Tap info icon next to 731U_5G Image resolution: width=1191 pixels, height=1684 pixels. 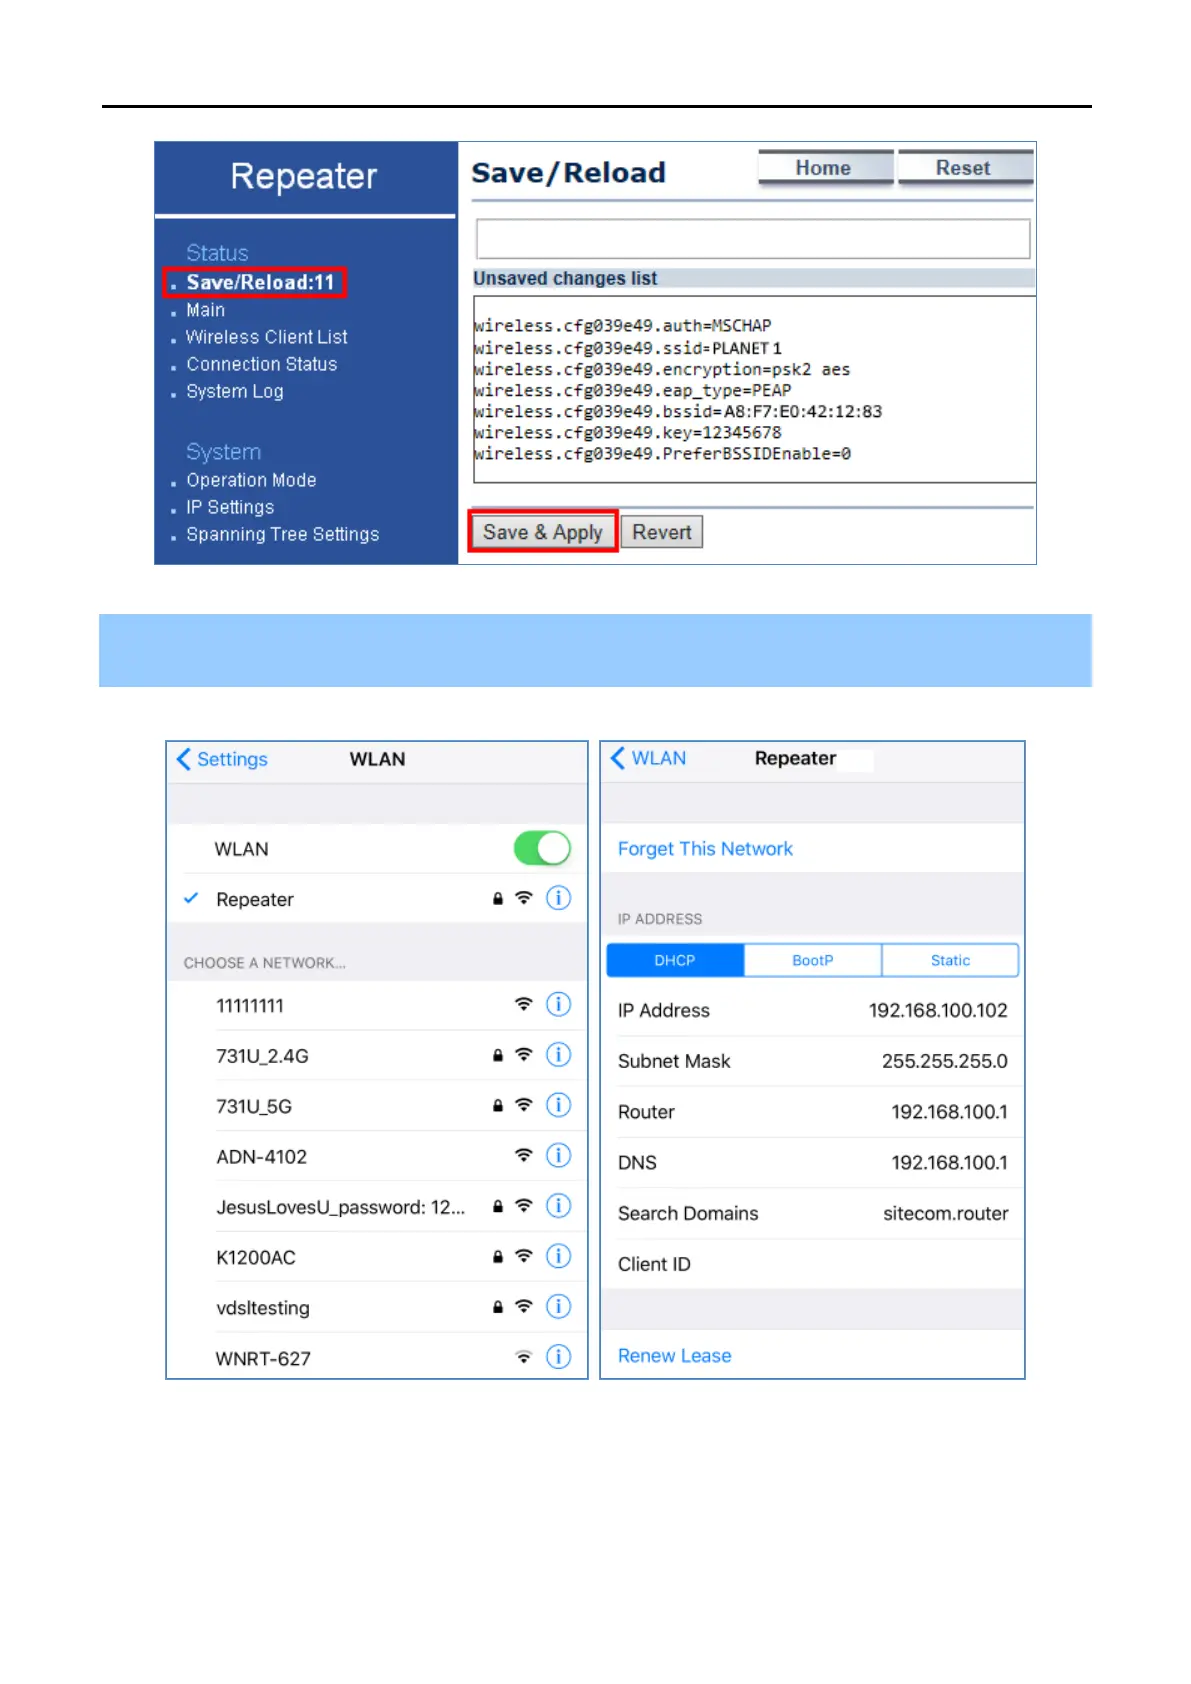(558, 1105)
